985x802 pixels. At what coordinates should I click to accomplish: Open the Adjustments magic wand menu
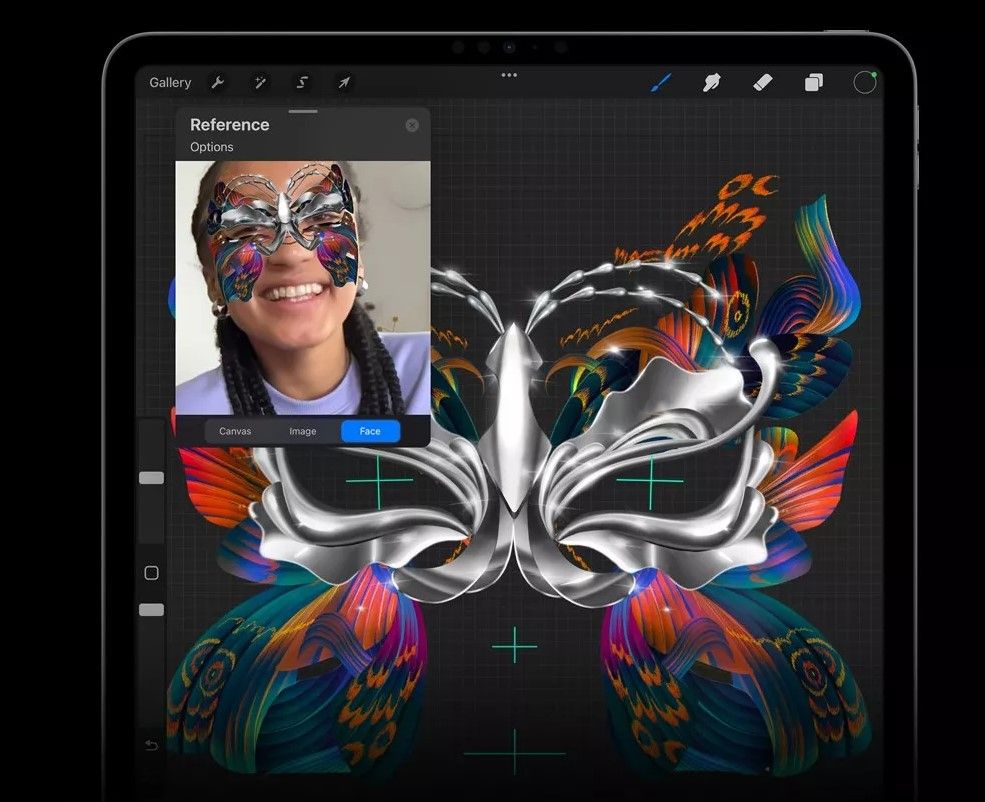[258, 83]
